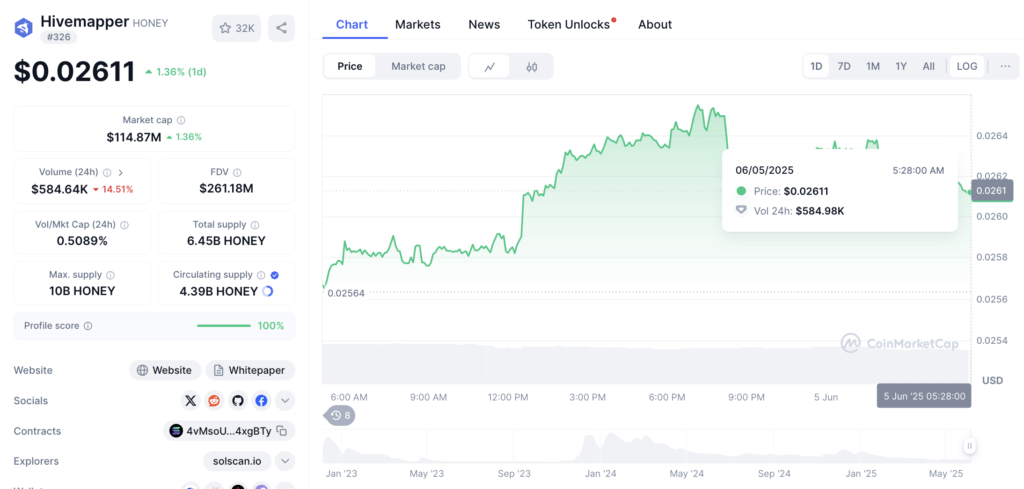1024x489 pixels.
Task: Select All time range
Action: 929,67
